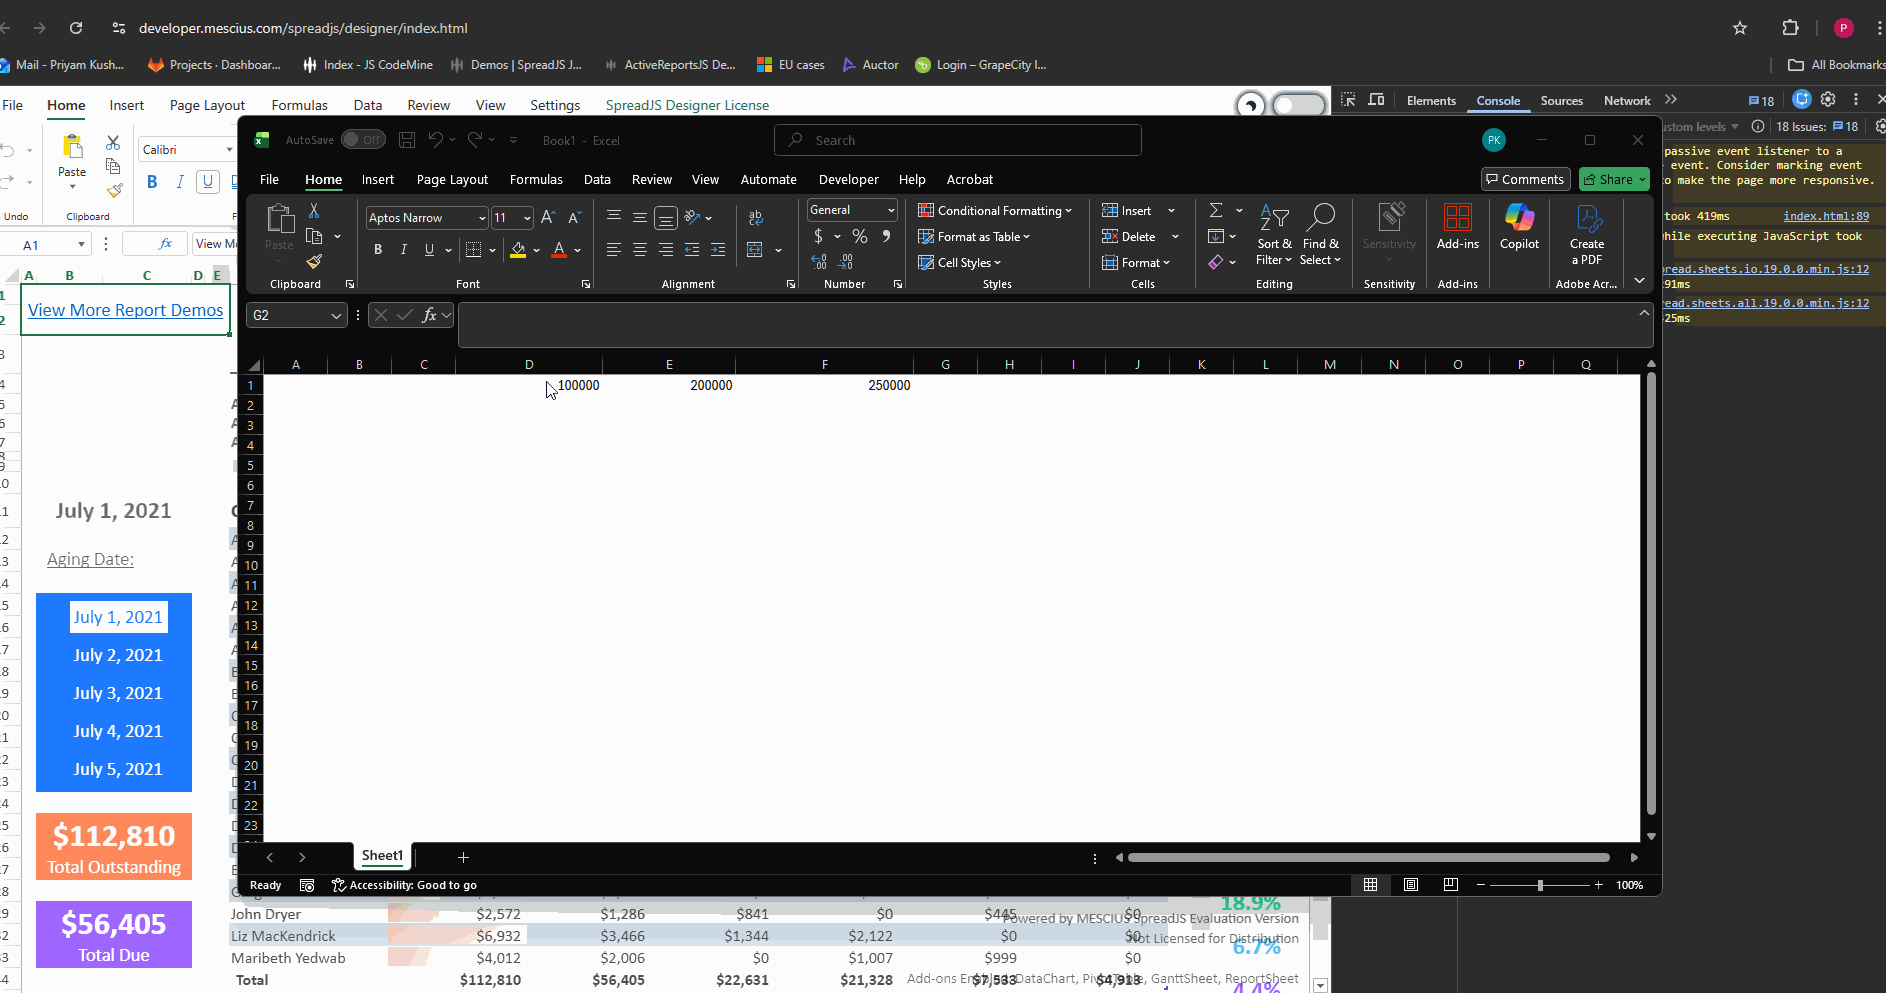Open Conditional Formatting dropdown
1886x993 pixels.
click(x=995, y=211)
